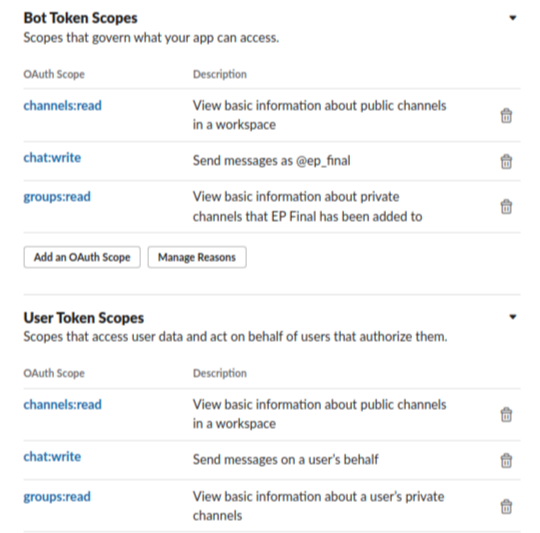The width and height of the screenshot is (540, 533).
Task: Select the User Token Scopes heading
Action: coord(84,317)
